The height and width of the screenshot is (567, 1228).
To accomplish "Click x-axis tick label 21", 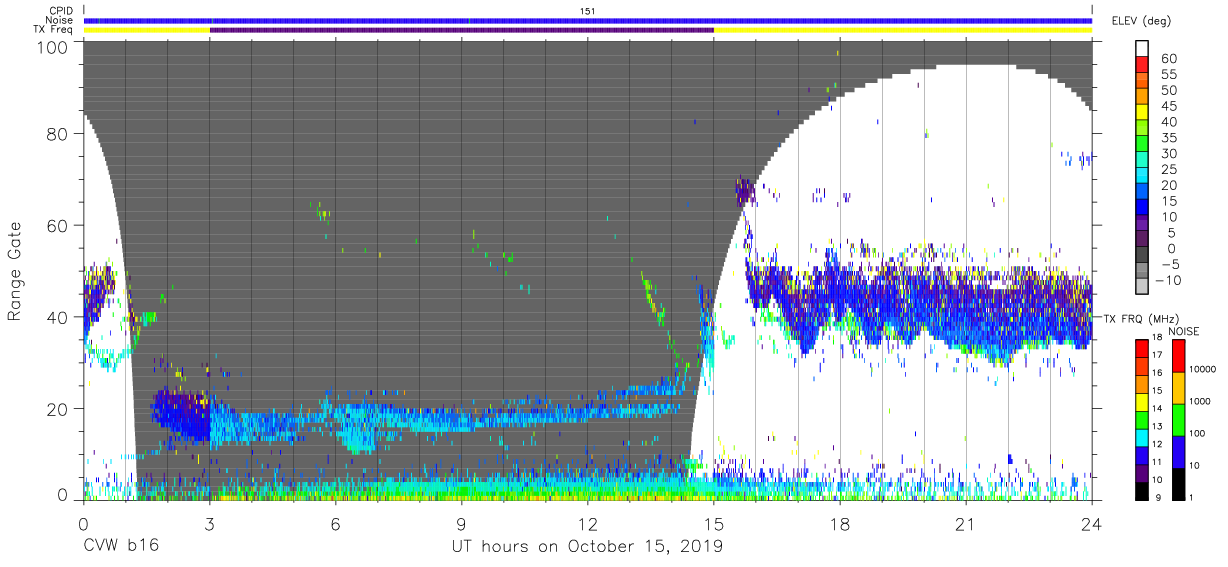I will click(x=966, y=523).
